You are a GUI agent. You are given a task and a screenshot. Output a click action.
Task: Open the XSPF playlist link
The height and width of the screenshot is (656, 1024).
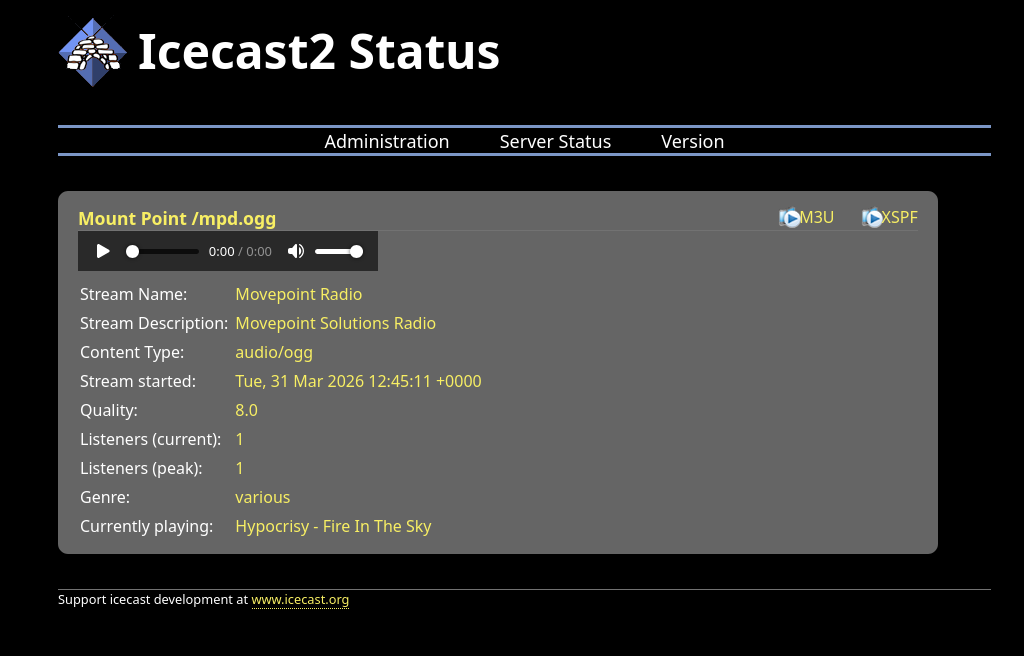tap(900, 218)
